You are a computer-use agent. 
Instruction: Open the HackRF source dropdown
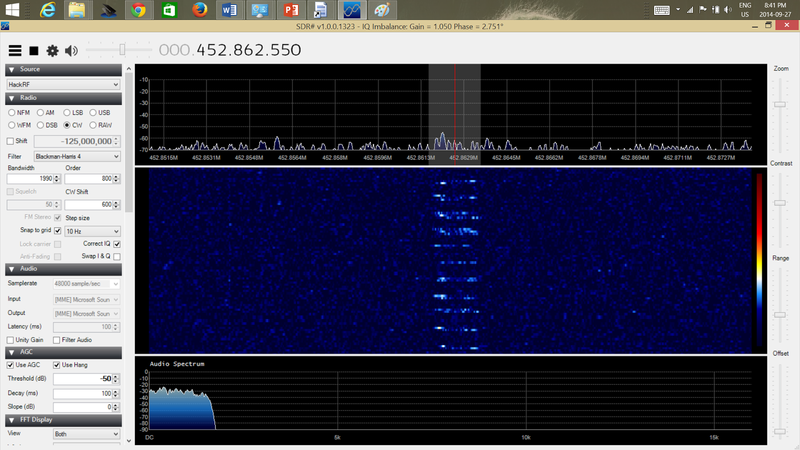click(63, 84)
